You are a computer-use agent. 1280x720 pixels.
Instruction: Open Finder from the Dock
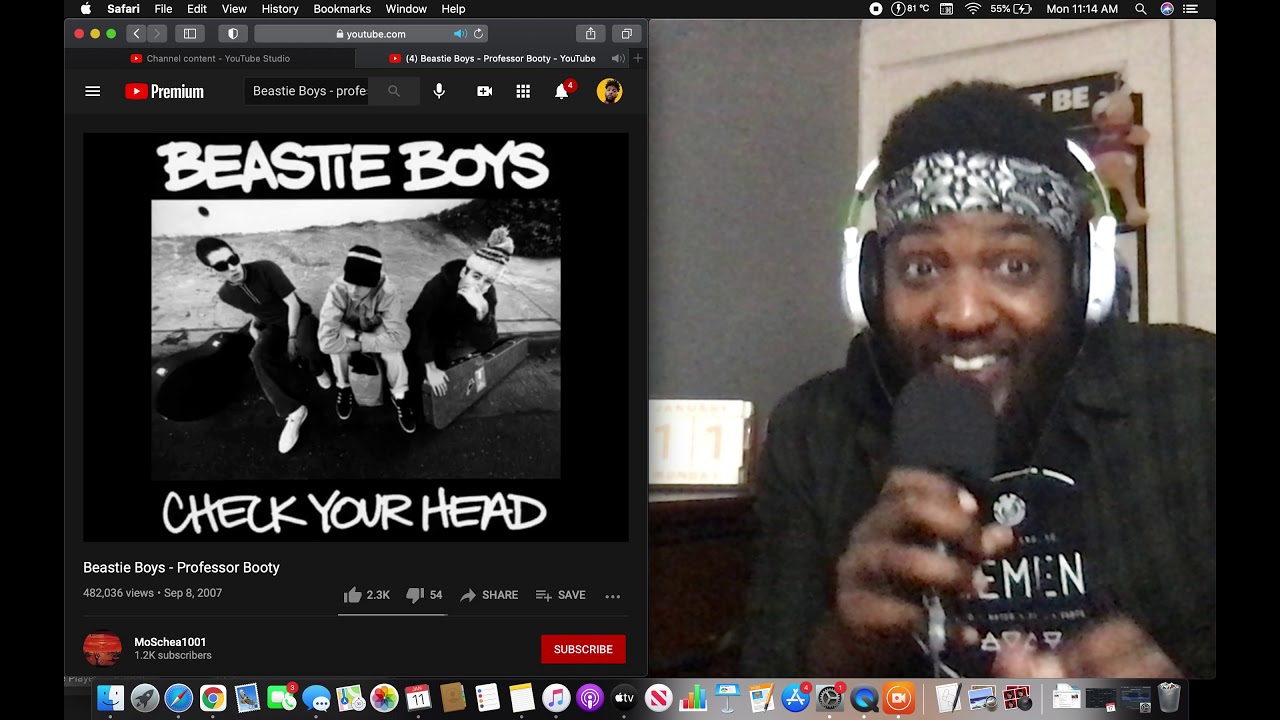coord(110,698)
